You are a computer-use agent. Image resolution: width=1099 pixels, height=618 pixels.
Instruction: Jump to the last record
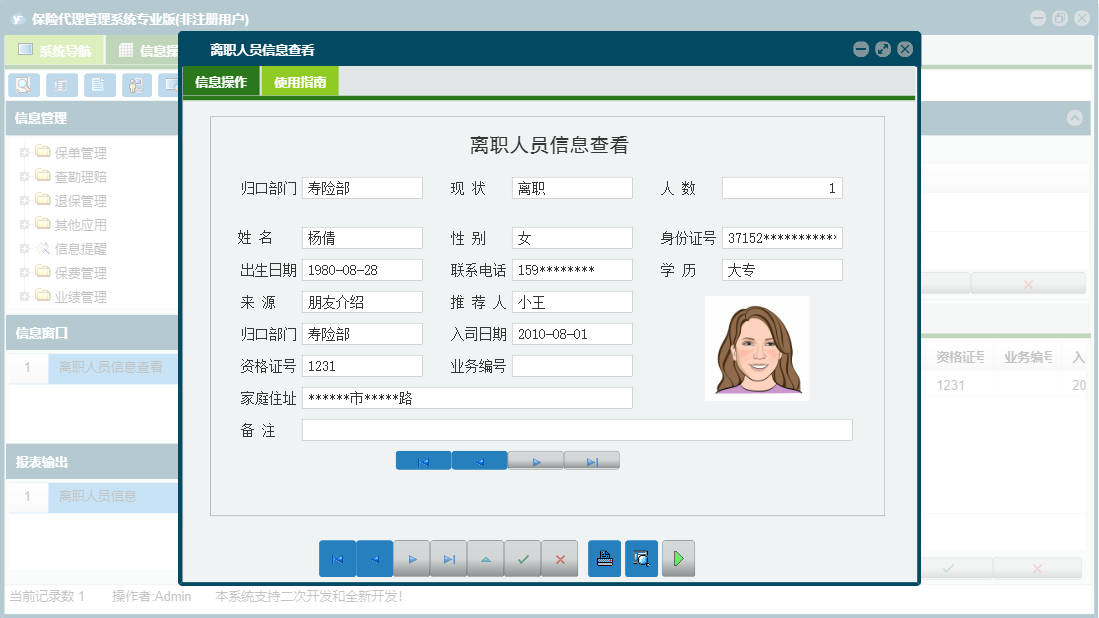pos(448,559)
